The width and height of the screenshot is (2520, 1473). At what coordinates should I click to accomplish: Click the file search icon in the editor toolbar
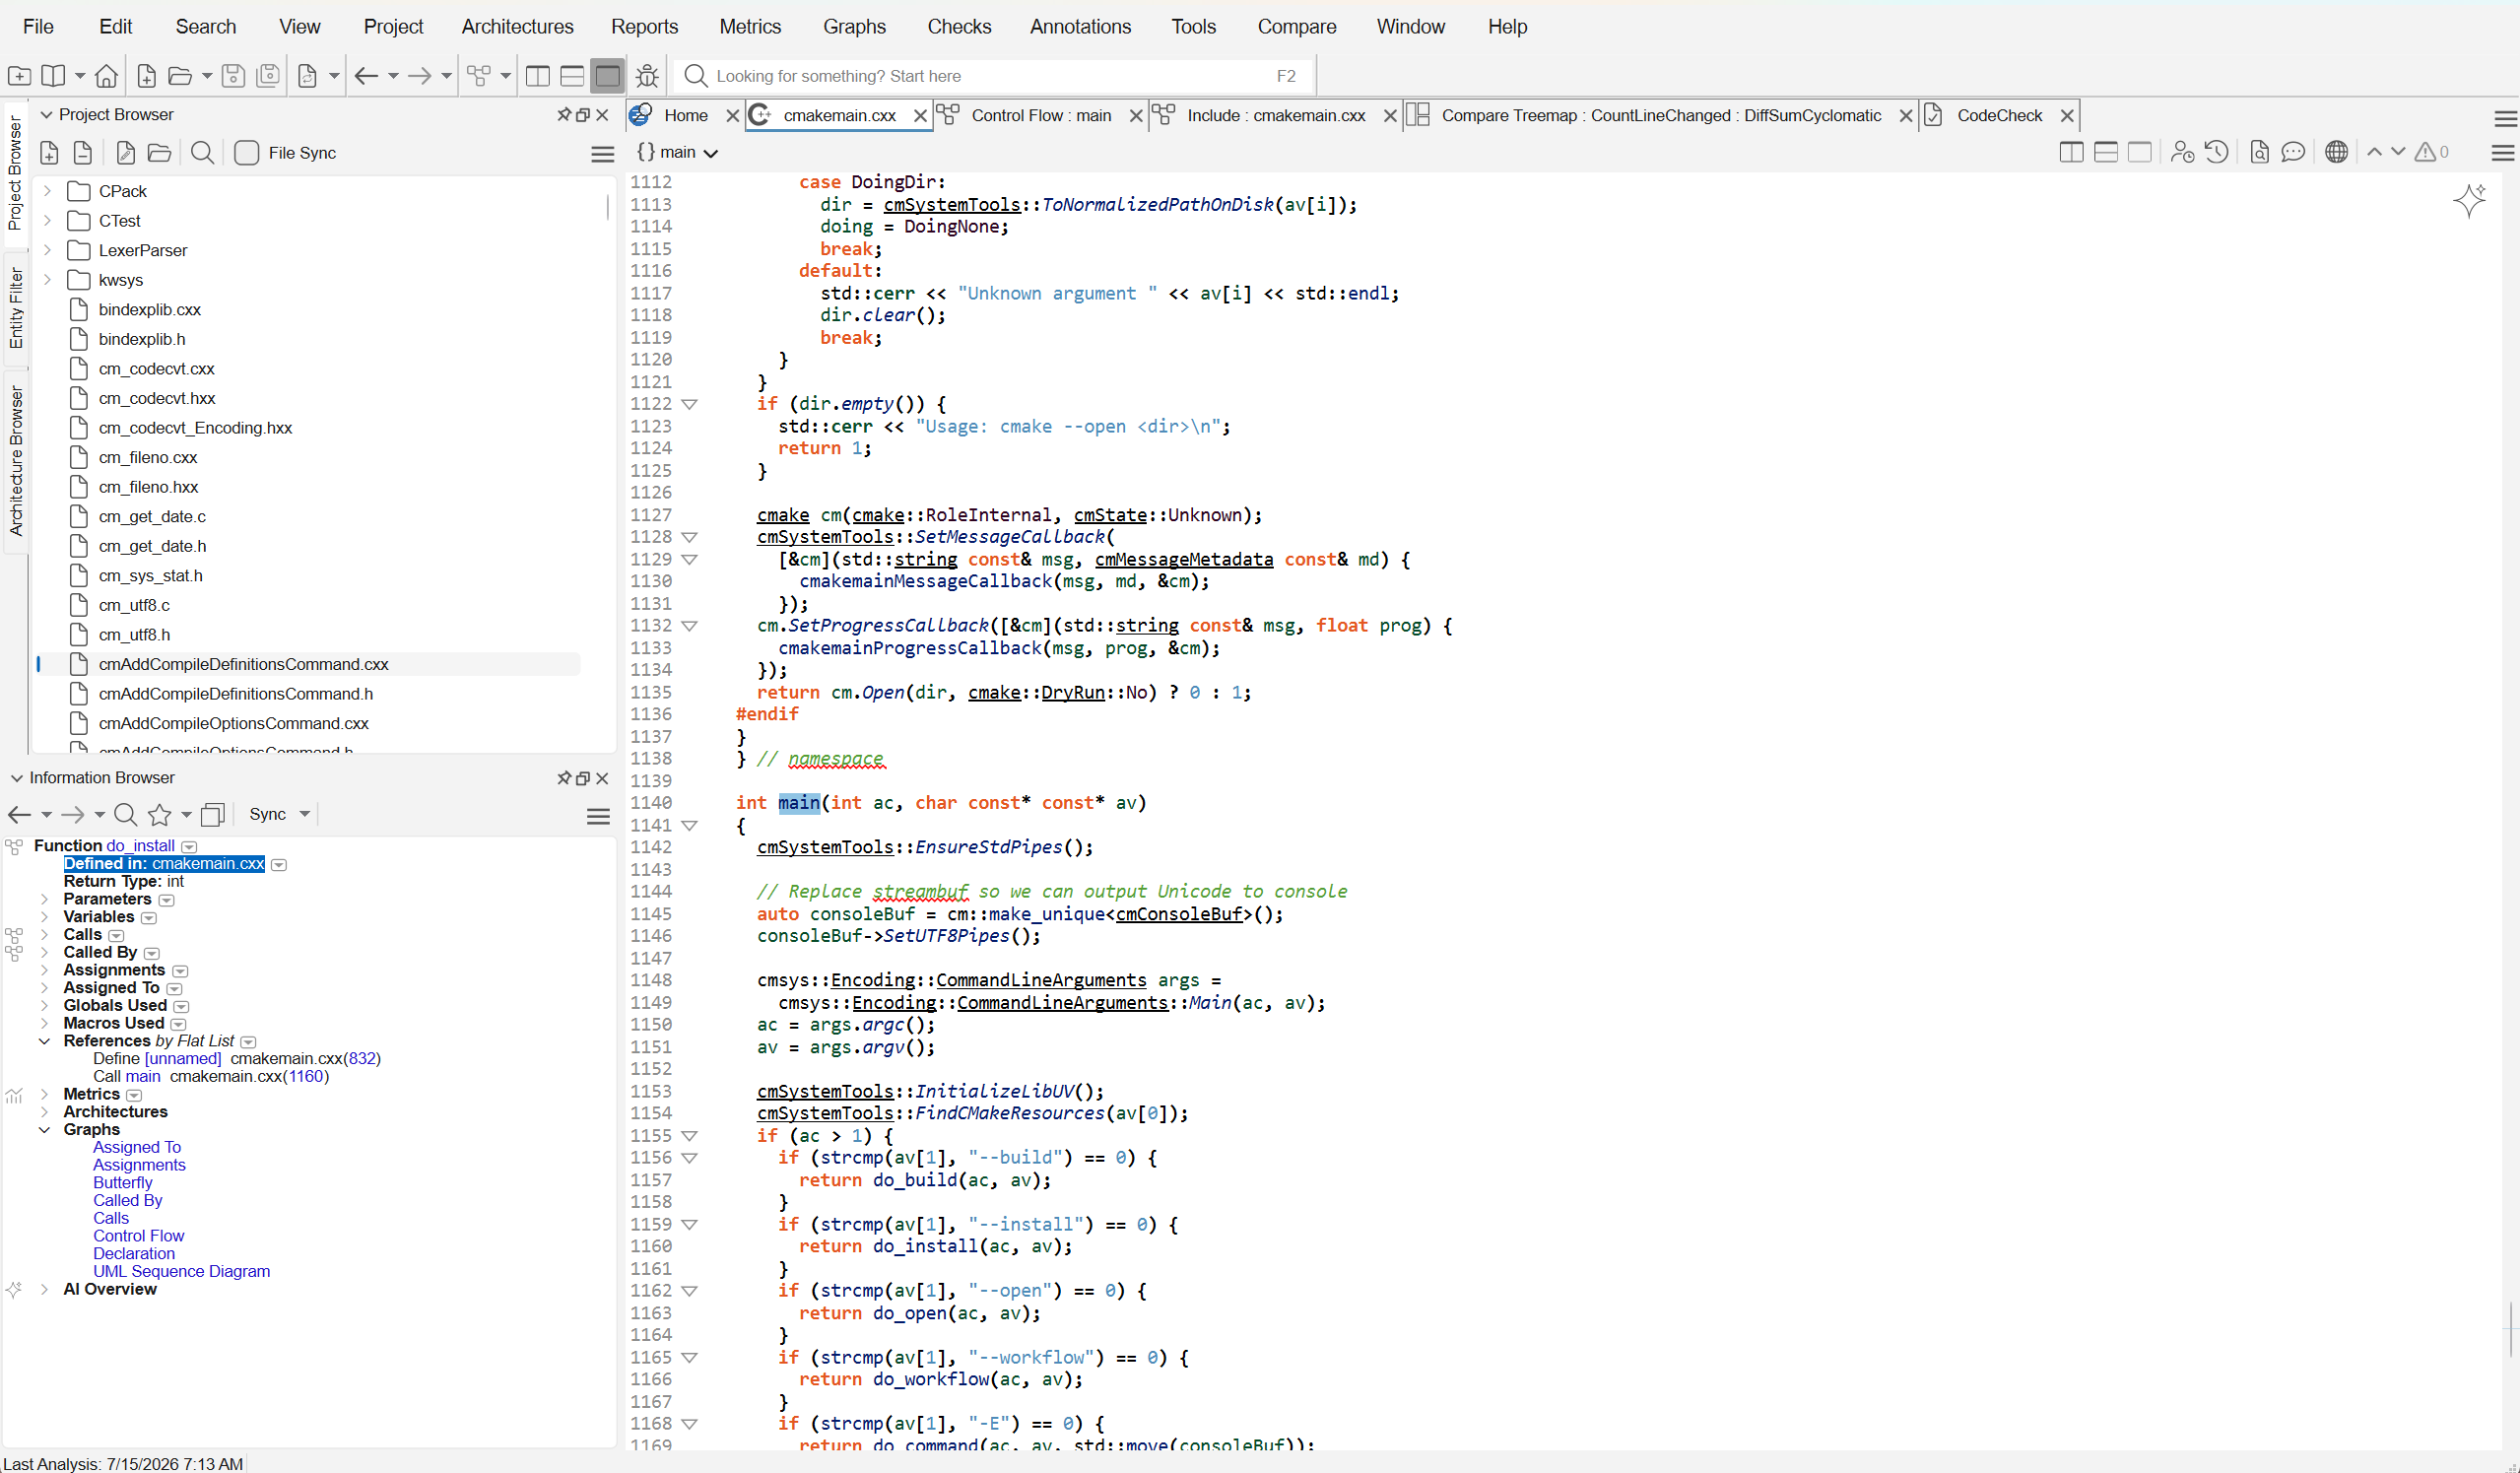[x=2259, y=152]
